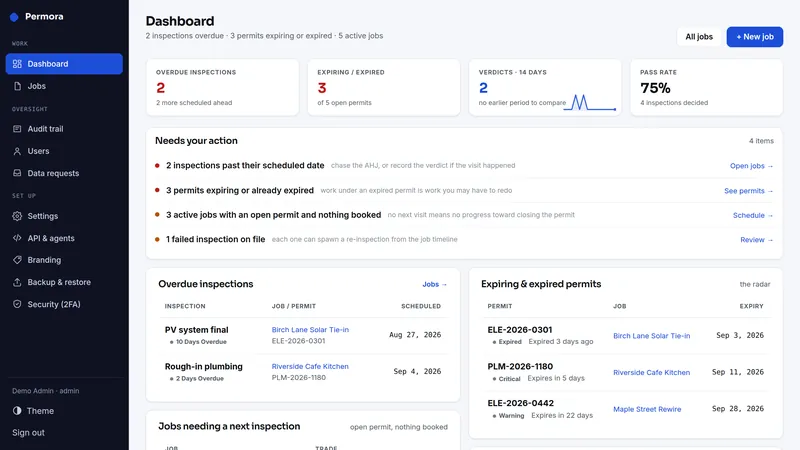Click permit PLM-2026-1180 in expiring permits
Viewport: 800px width, 450px height.
pyautogui.click(x=520, y=366)
